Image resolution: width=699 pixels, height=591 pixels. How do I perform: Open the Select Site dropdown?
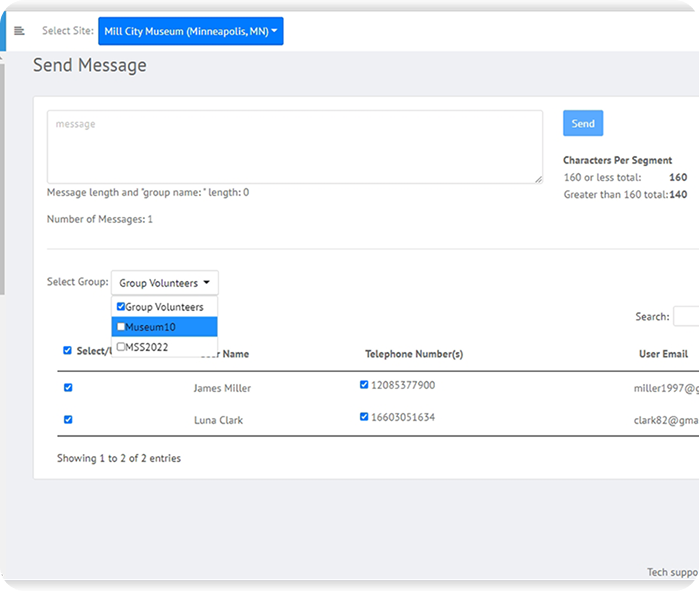click(x=191, y=31)
